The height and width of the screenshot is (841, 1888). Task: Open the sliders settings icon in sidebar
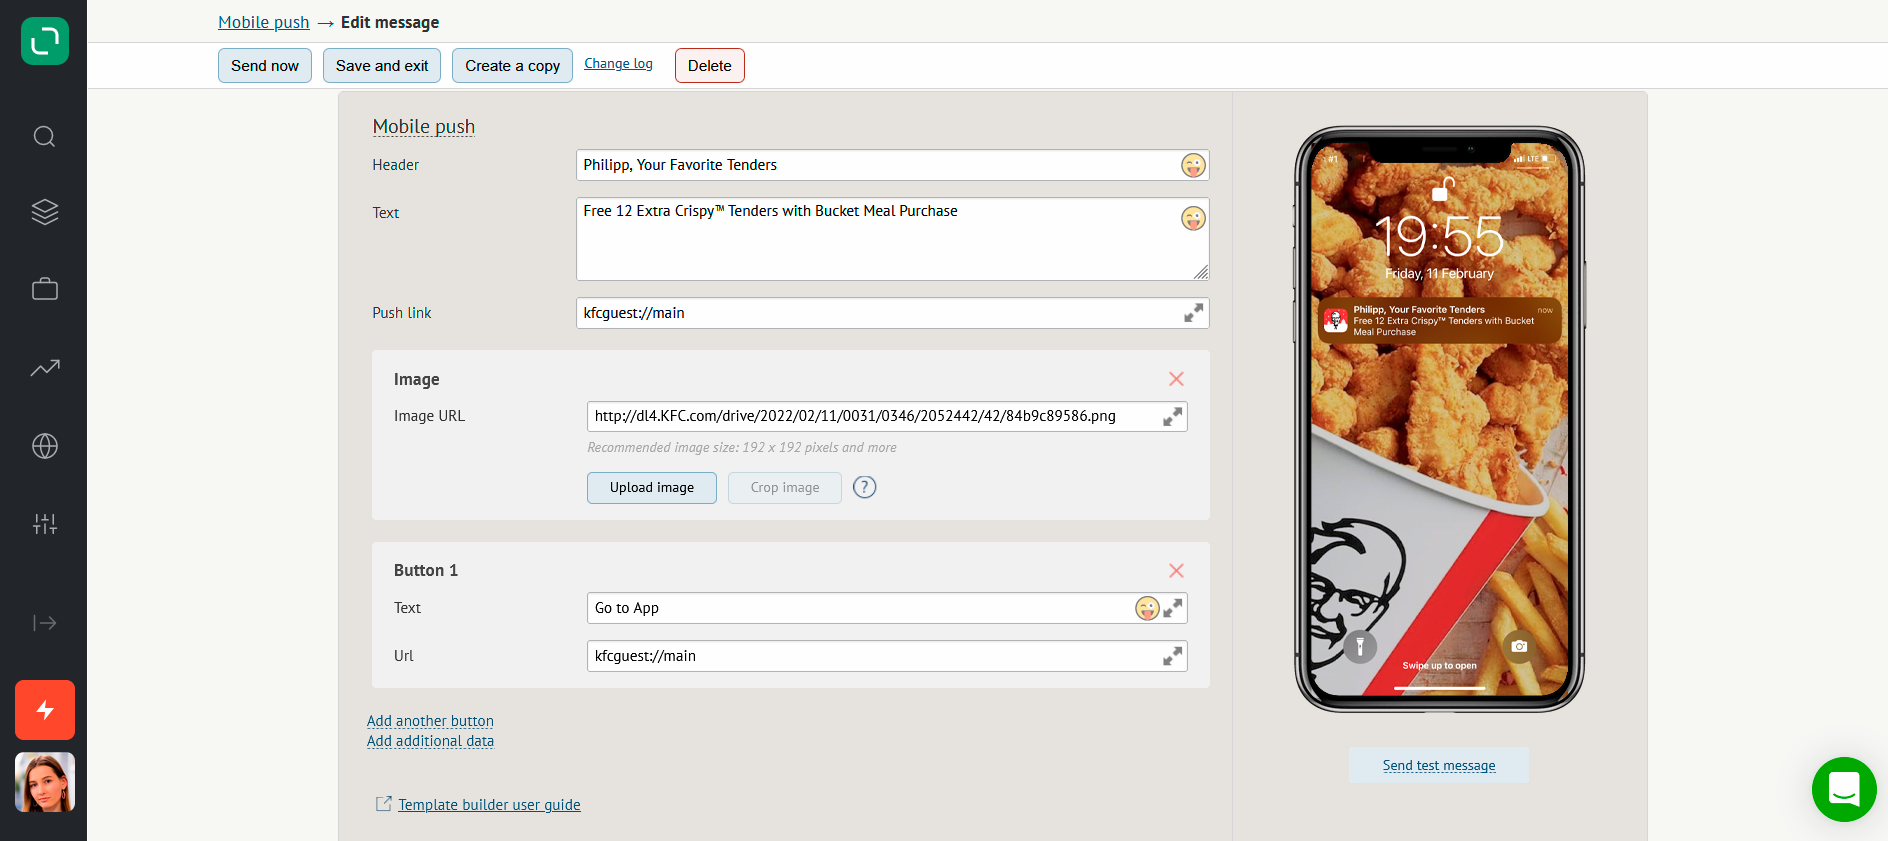[x=44, y=523]
